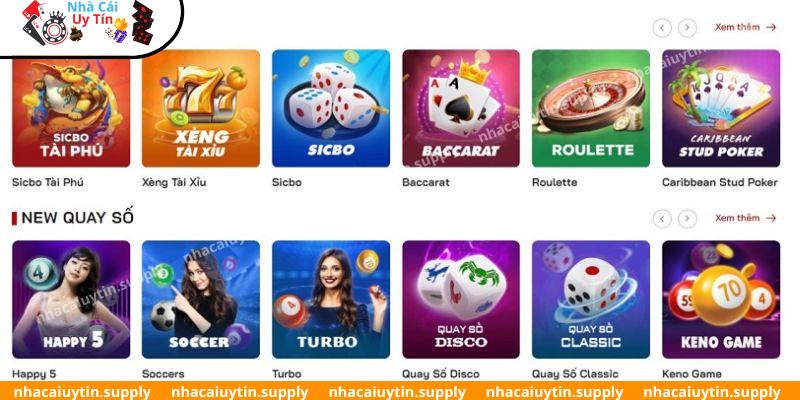This screenshot has width=800, height=400.
Task: Open the Sicbo Tài Phú game tile
Action: [71, 108]
